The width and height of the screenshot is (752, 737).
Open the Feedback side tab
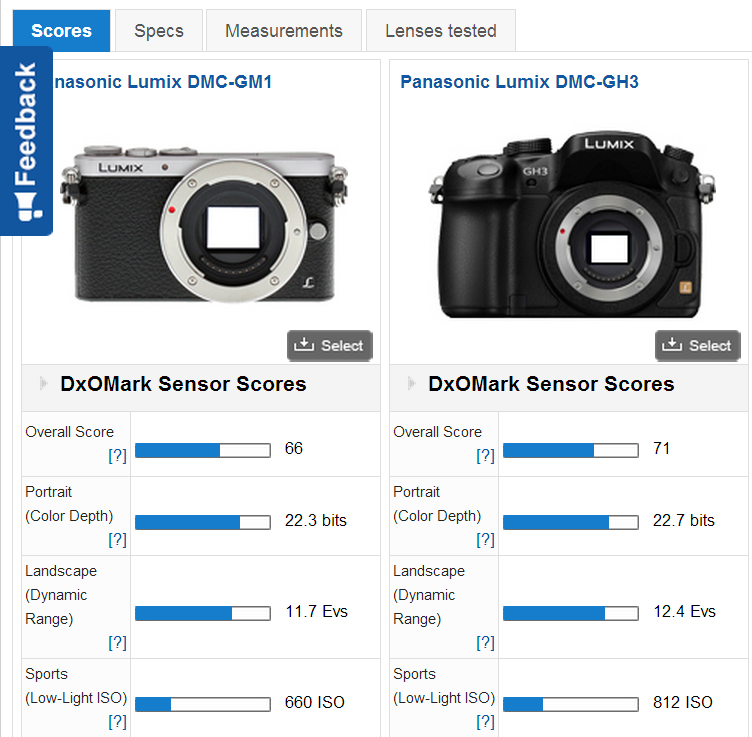[26, 140]
